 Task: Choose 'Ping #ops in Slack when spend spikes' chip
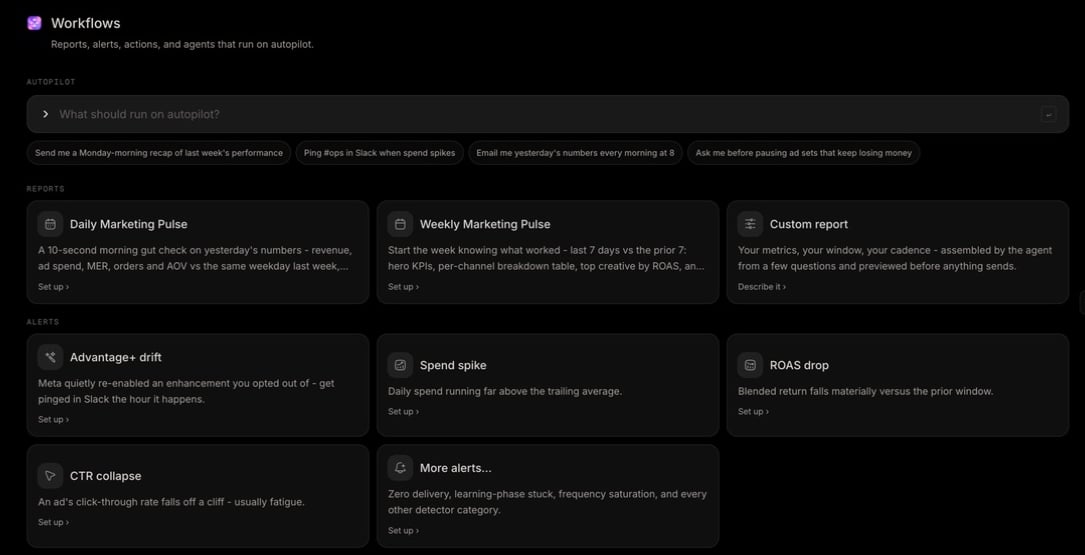[379, 153]
